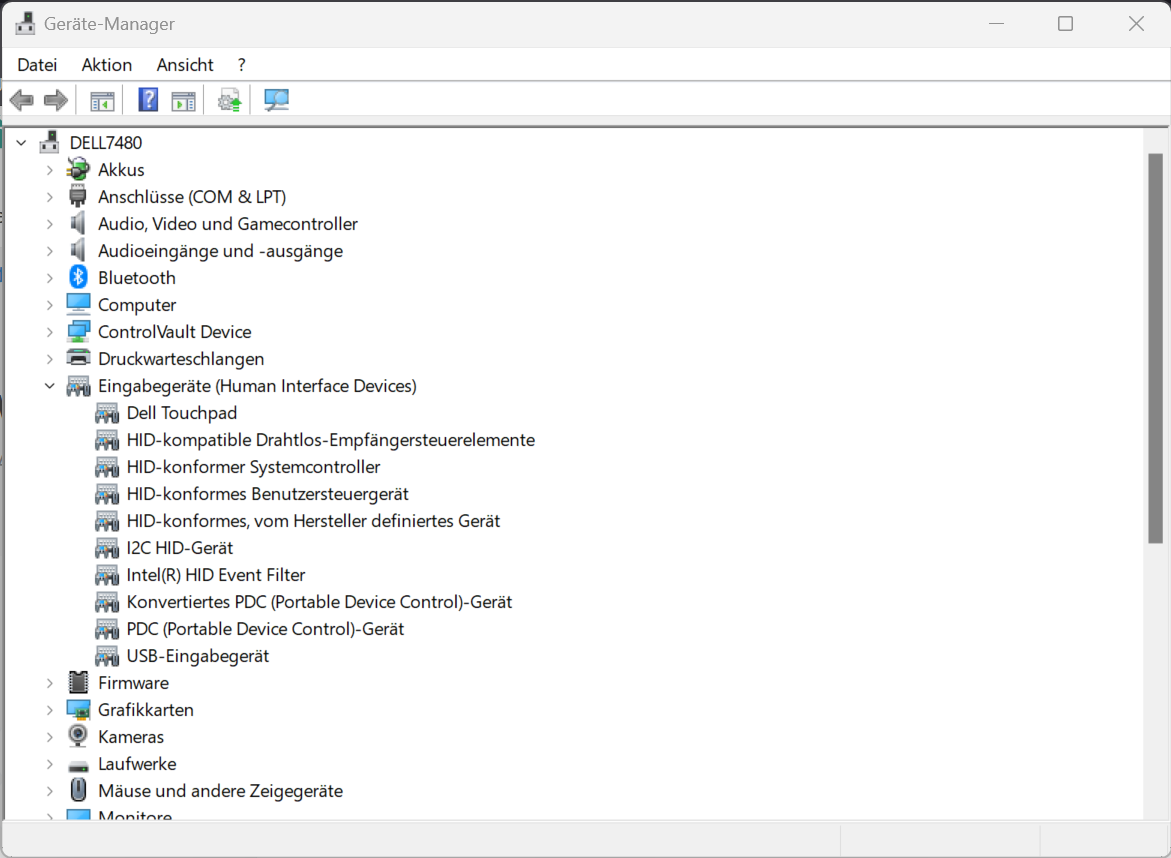Expand the Grafikkarten category

pos(49,710)
